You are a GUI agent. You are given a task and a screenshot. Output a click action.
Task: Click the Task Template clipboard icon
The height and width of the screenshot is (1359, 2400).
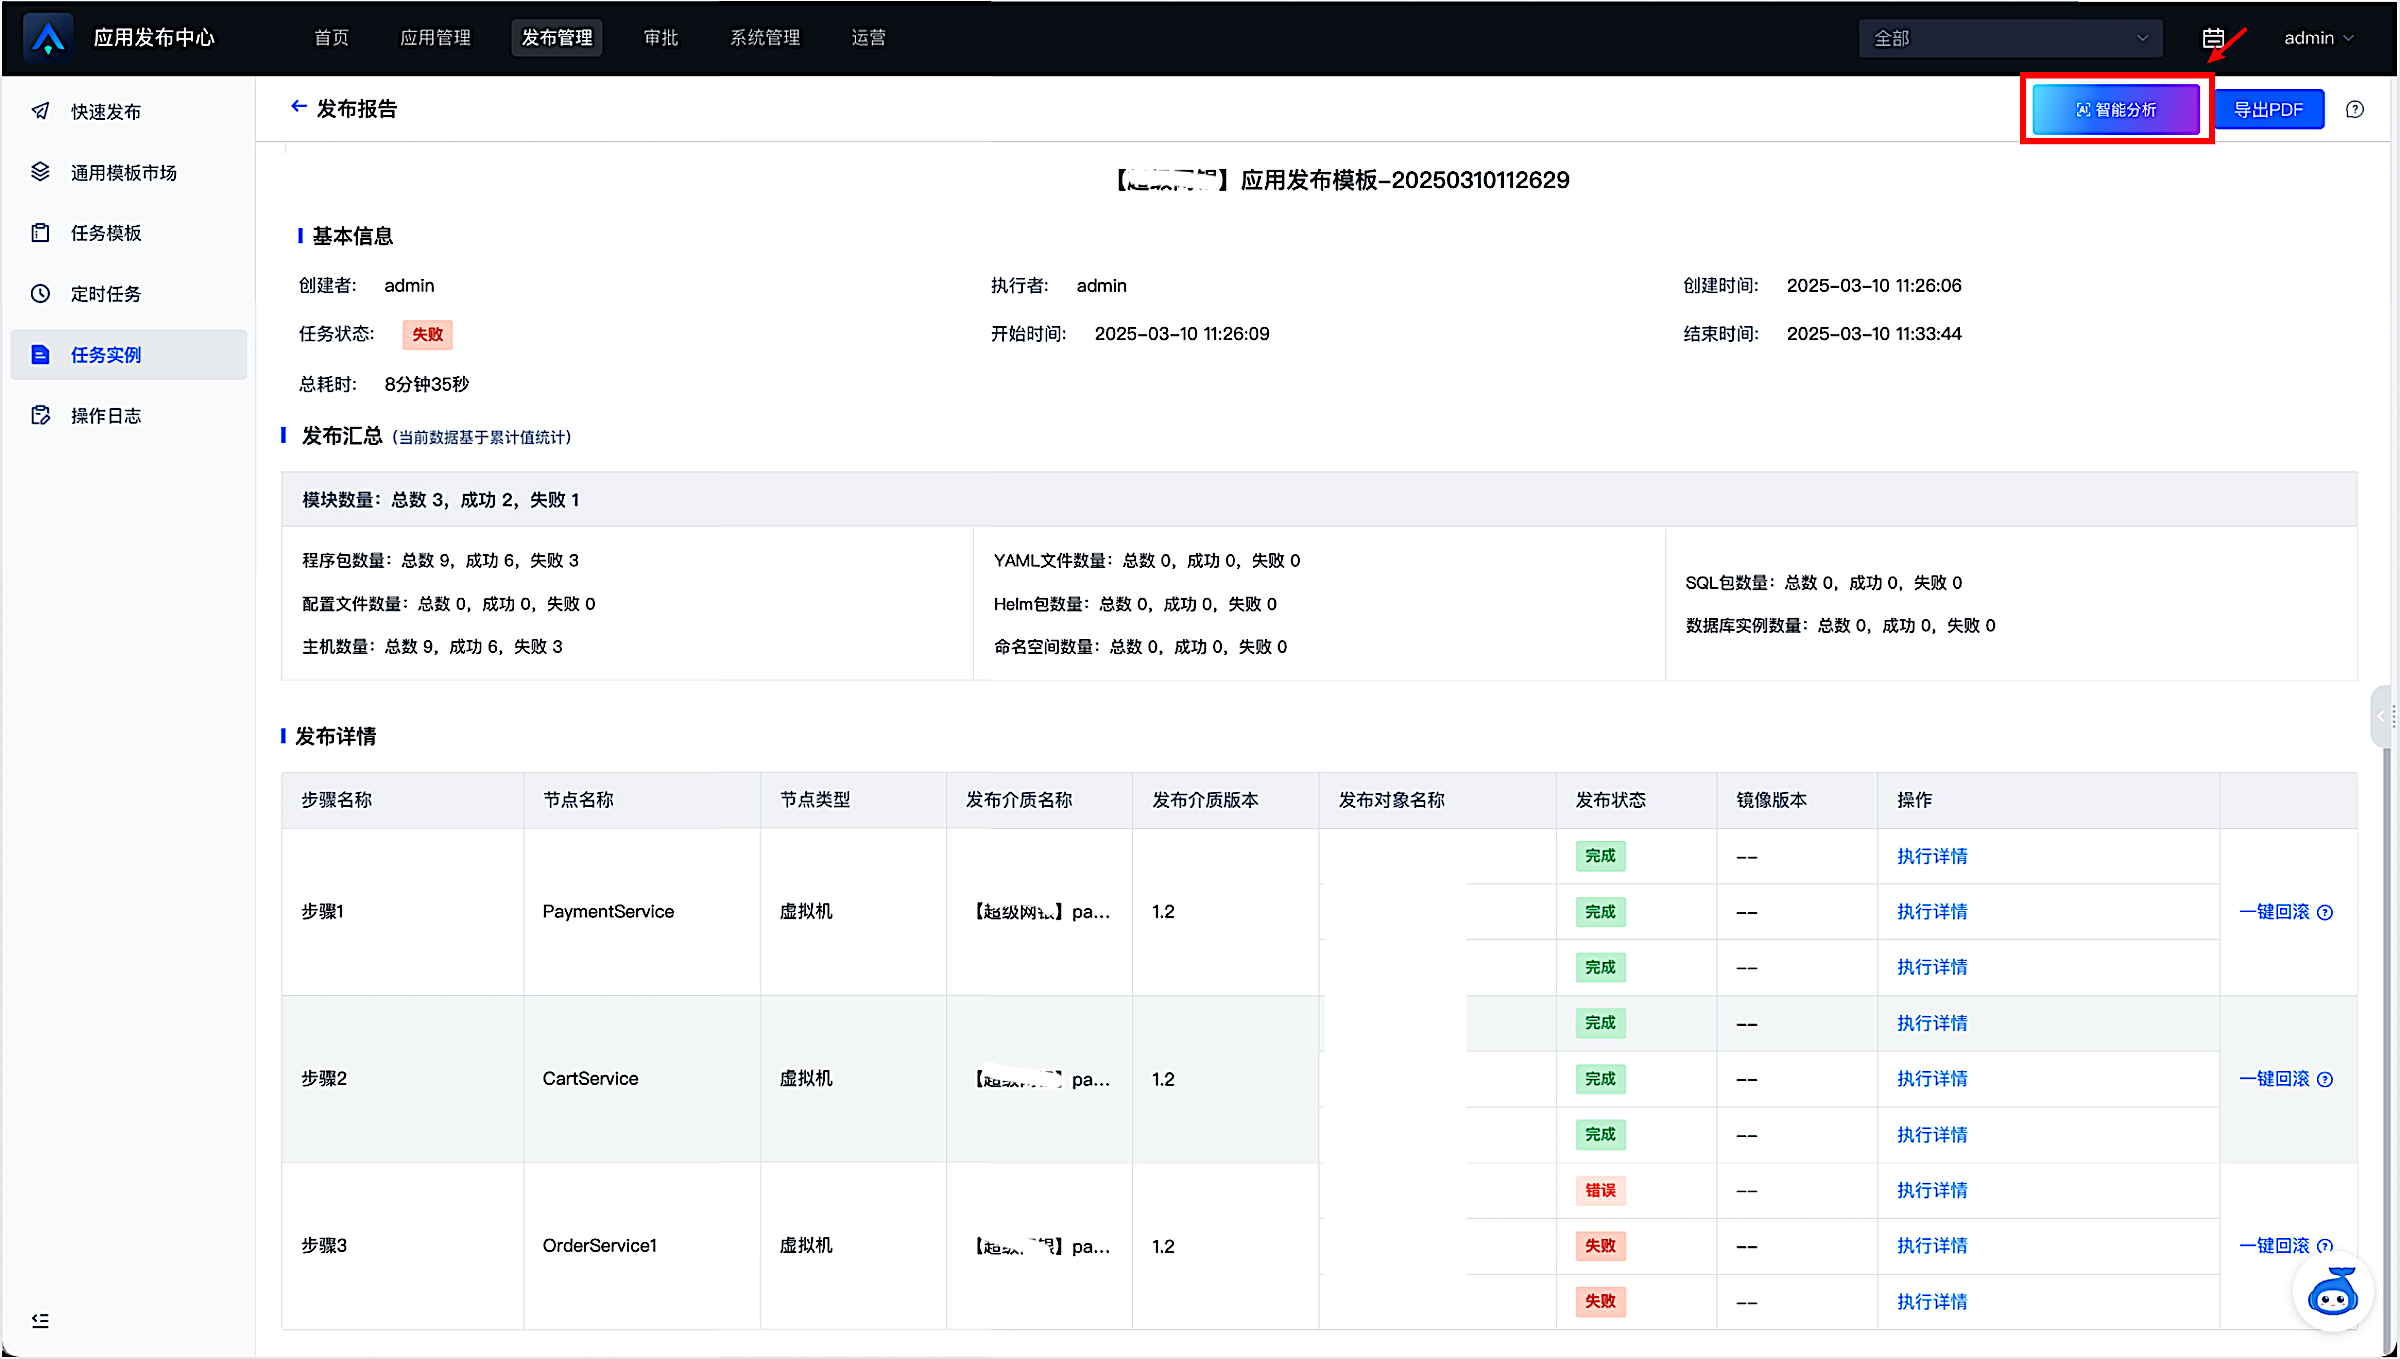pyautogui.click(x=41, y=233)
